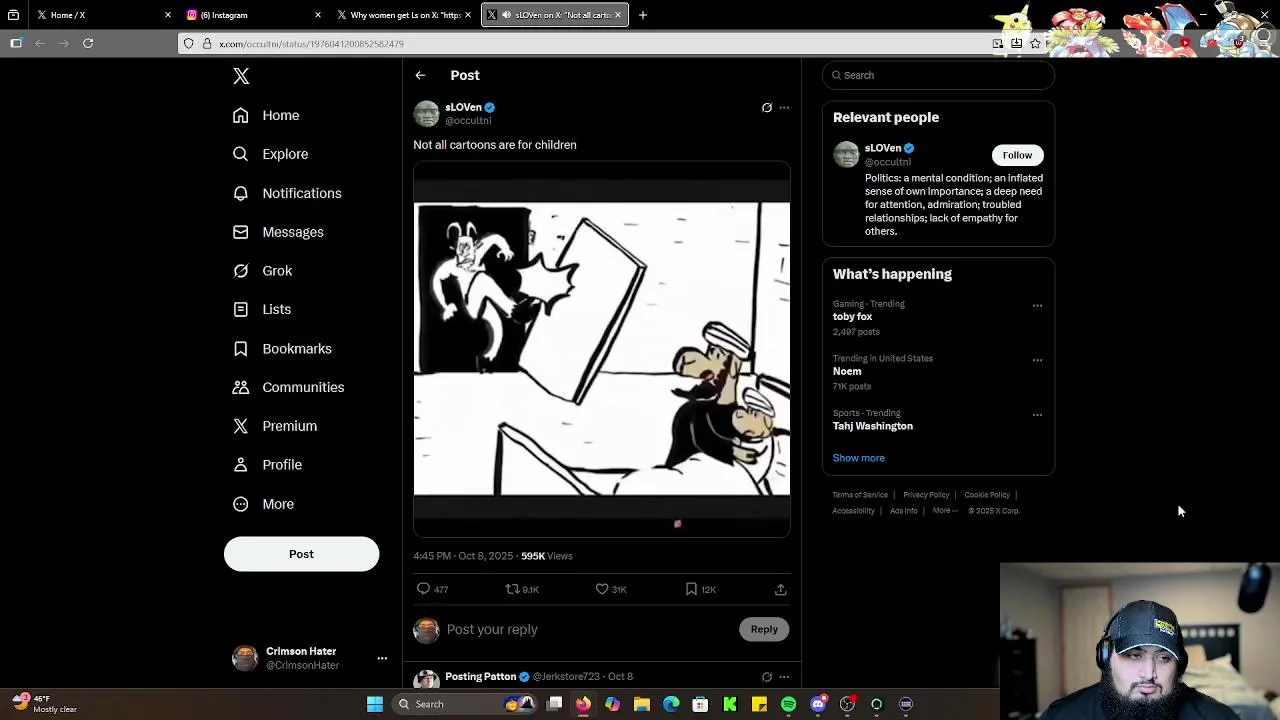Viewport: 1280px width, 720px height.
Task: Open File Explorer from the taskbar
Action: [642, 704]
